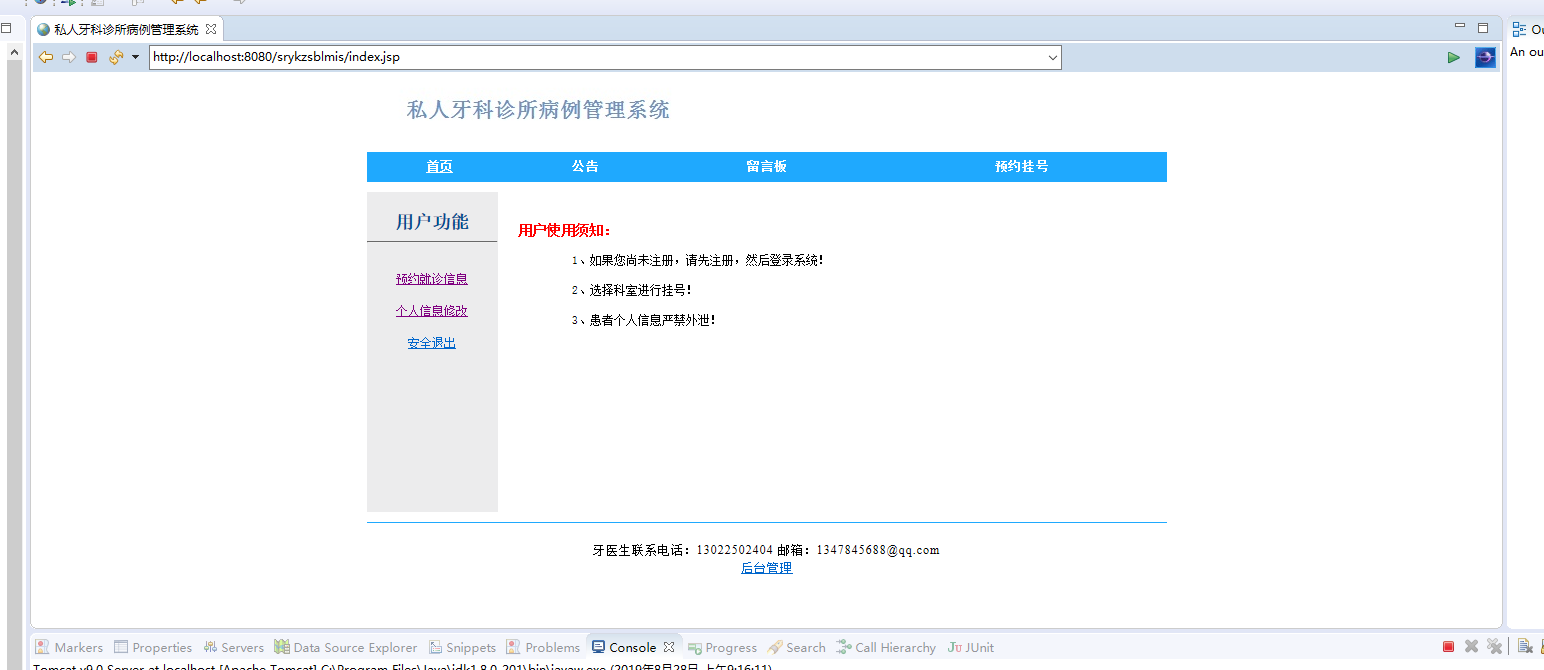Select 留言板 in the site navigation bar

click(767, 166)
